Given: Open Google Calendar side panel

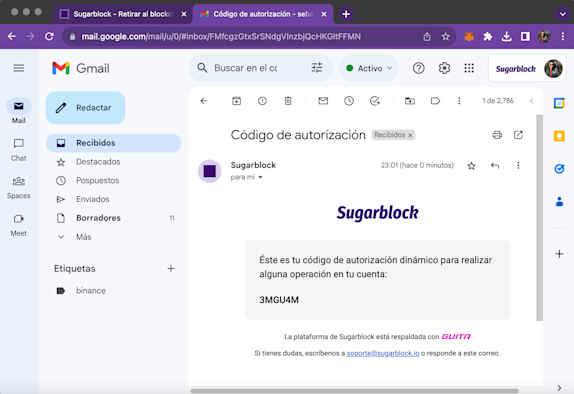Looking at the screenshot, I should 559,103.
